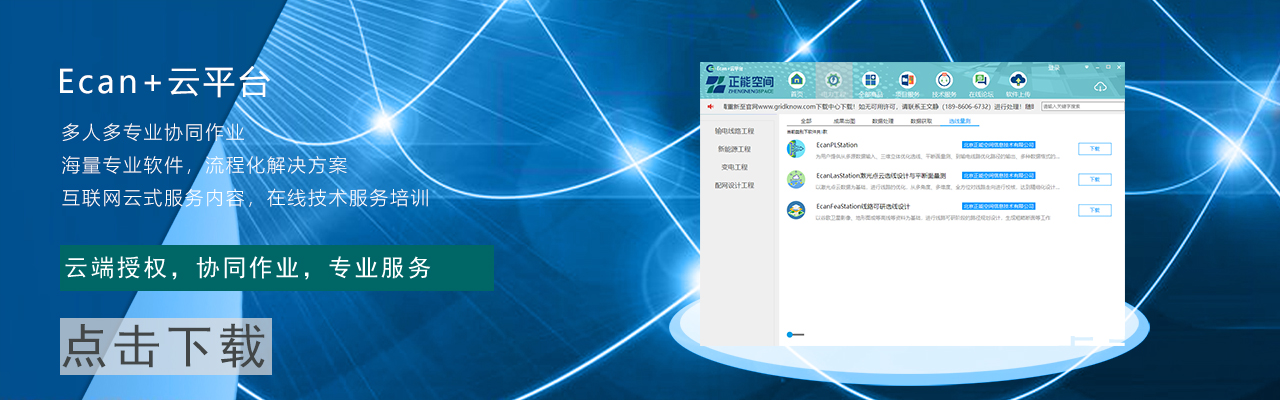
Task: Click the EcanPLStation product title
Action: (838, 145)
